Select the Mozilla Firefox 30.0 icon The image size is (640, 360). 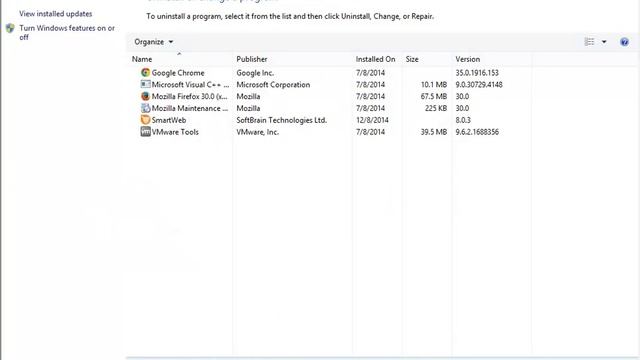point(145,96)
